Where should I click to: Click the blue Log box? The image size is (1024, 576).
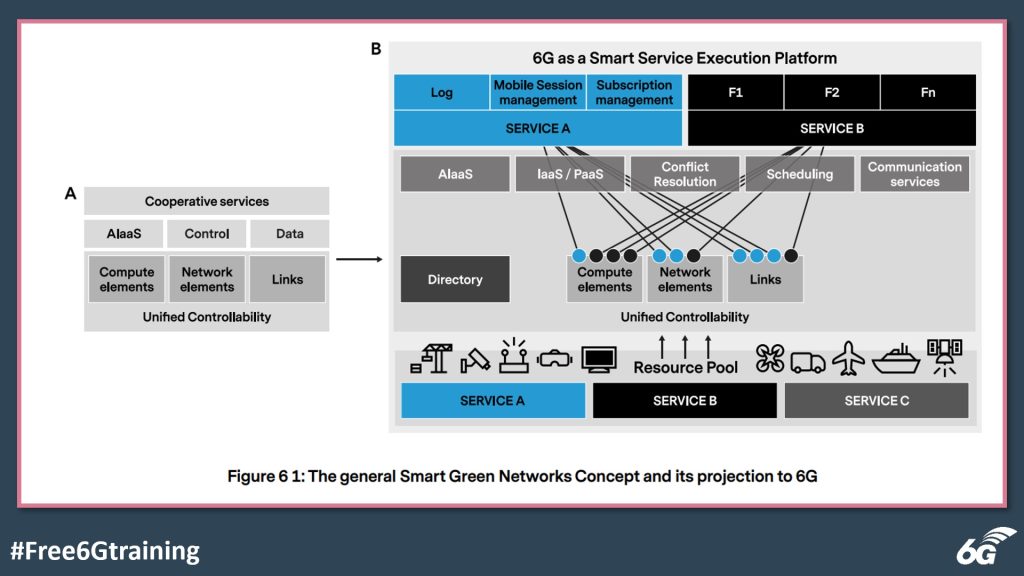(x=441, y=93)
